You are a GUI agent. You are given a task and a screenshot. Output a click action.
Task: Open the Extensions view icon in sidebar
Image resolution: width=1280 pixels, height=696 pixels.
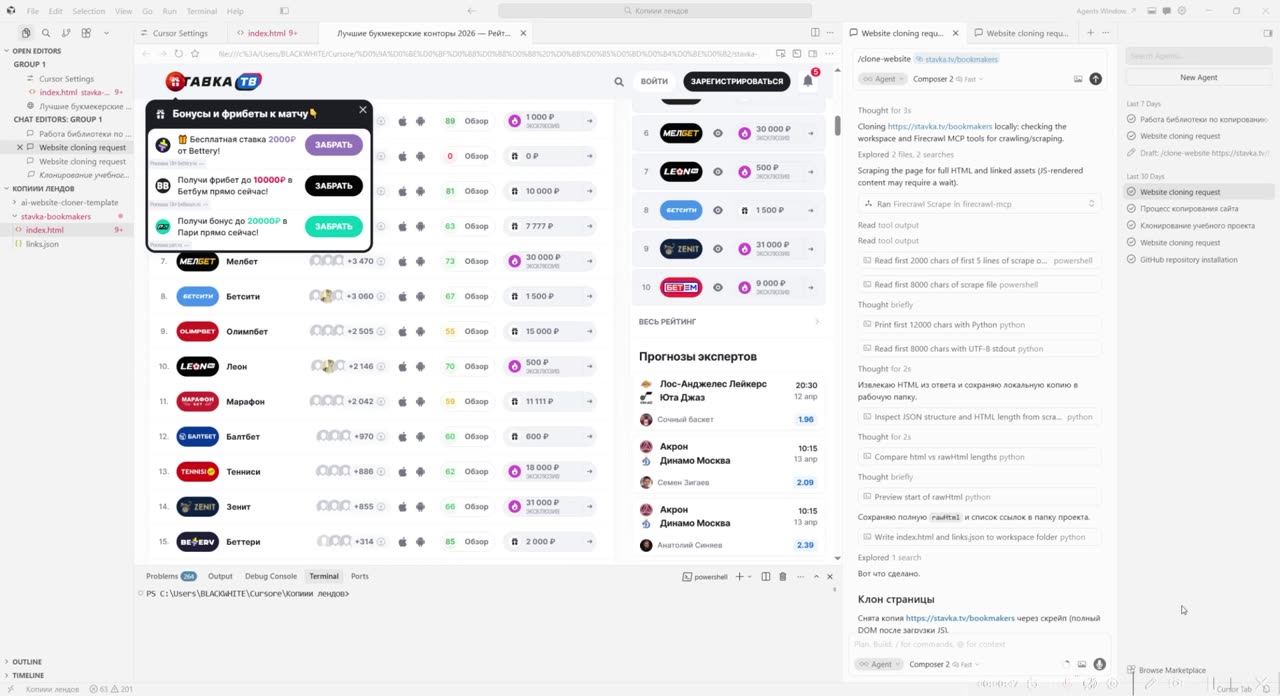click(x=86, y=33)
